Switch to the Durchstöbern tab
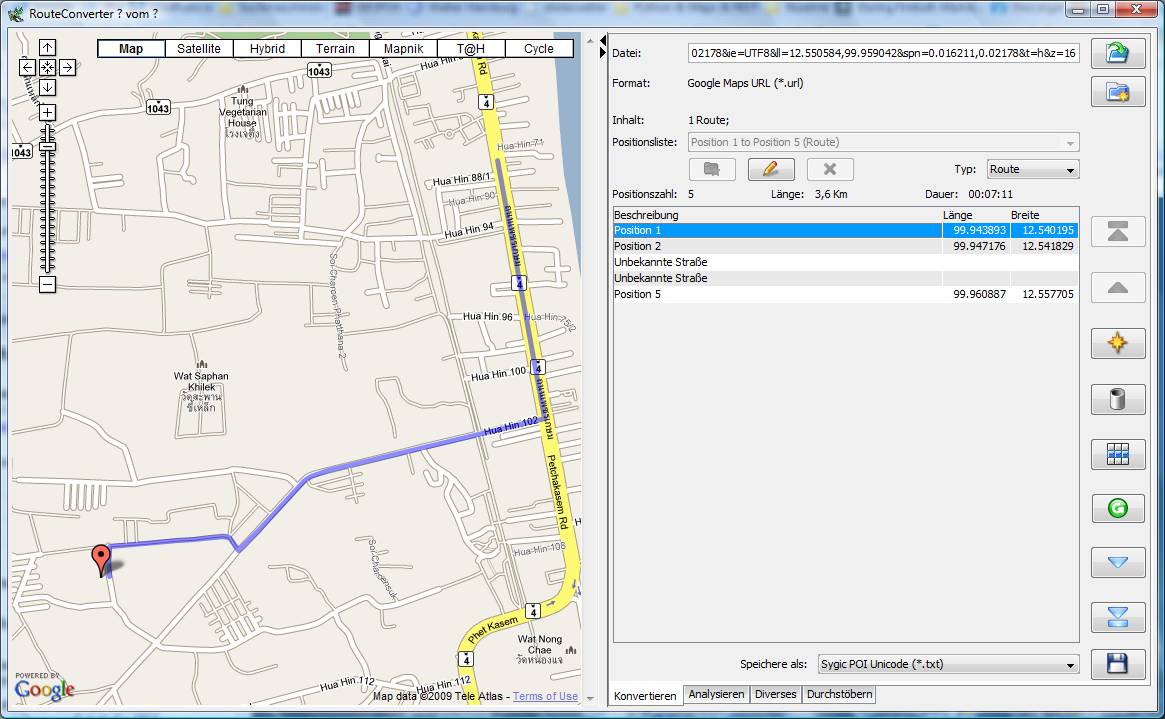Screen dimensions: 1165x719 [x=839, y=694]
